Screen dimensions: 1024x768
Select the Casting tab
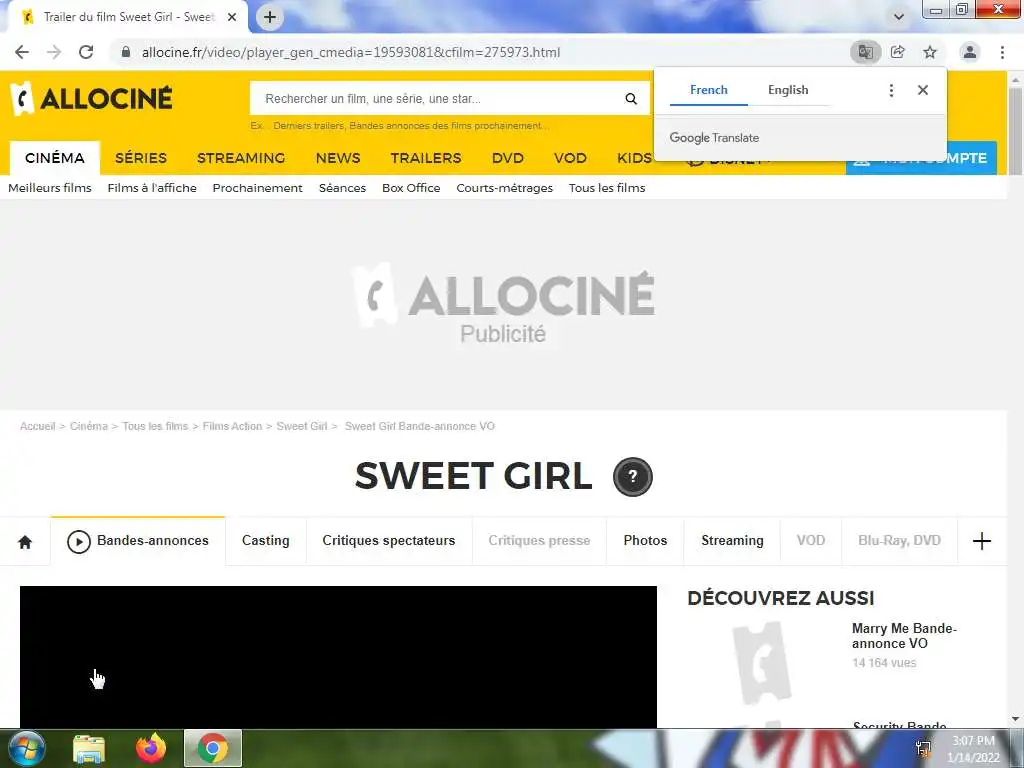point(266,541)
